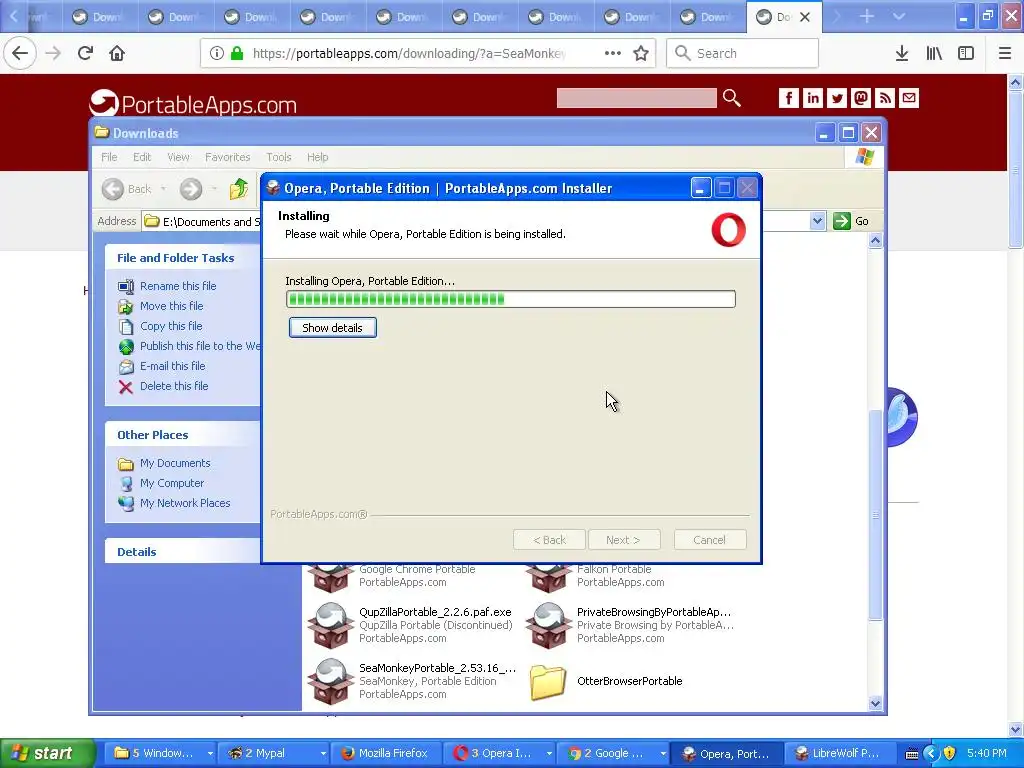The image size is (1024, 768).
Task: Open Edit menu in Downloads window
Action: point(142,157)
